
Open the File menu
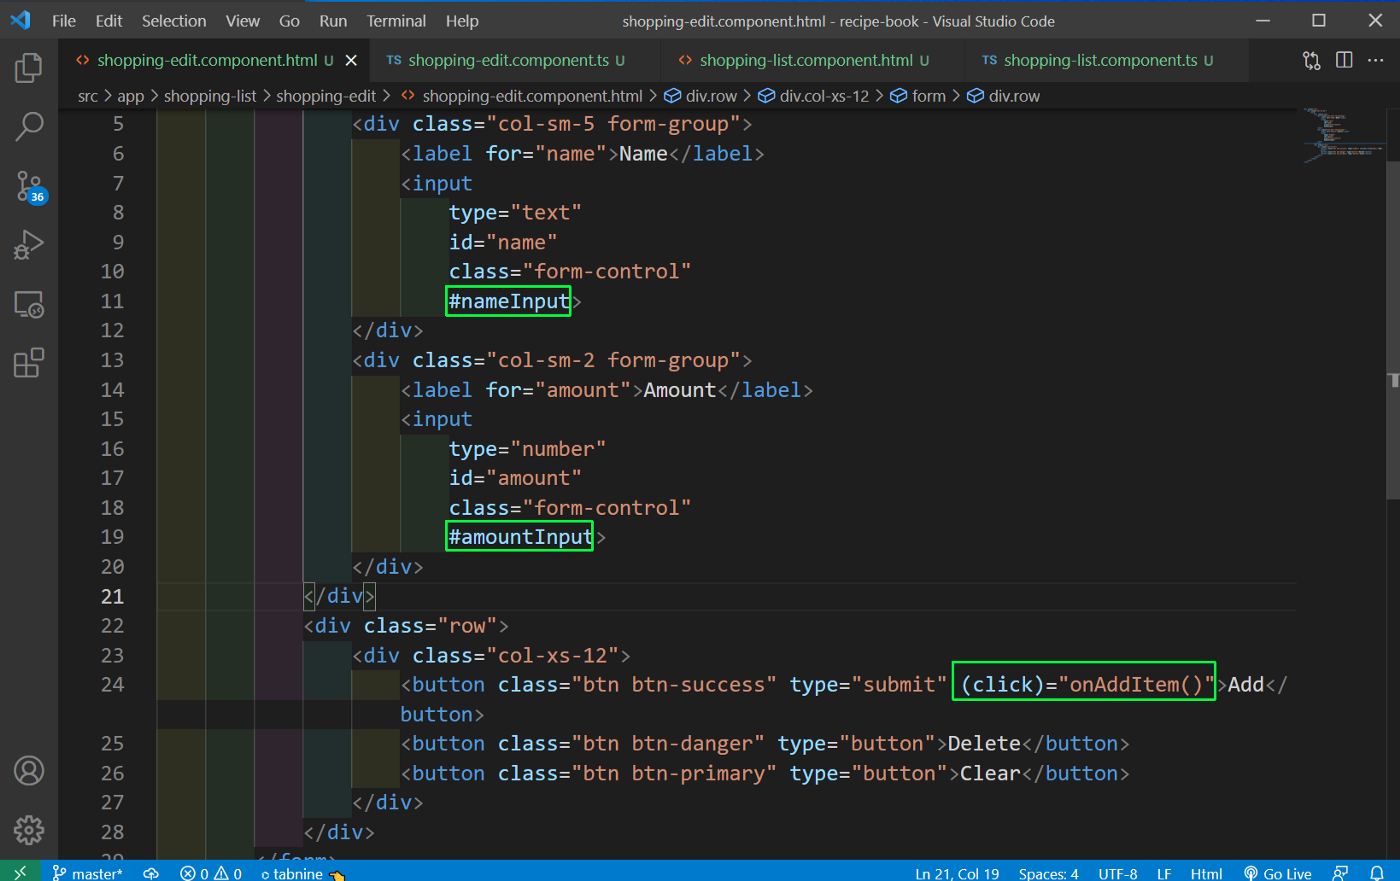[x=64, y=20]
